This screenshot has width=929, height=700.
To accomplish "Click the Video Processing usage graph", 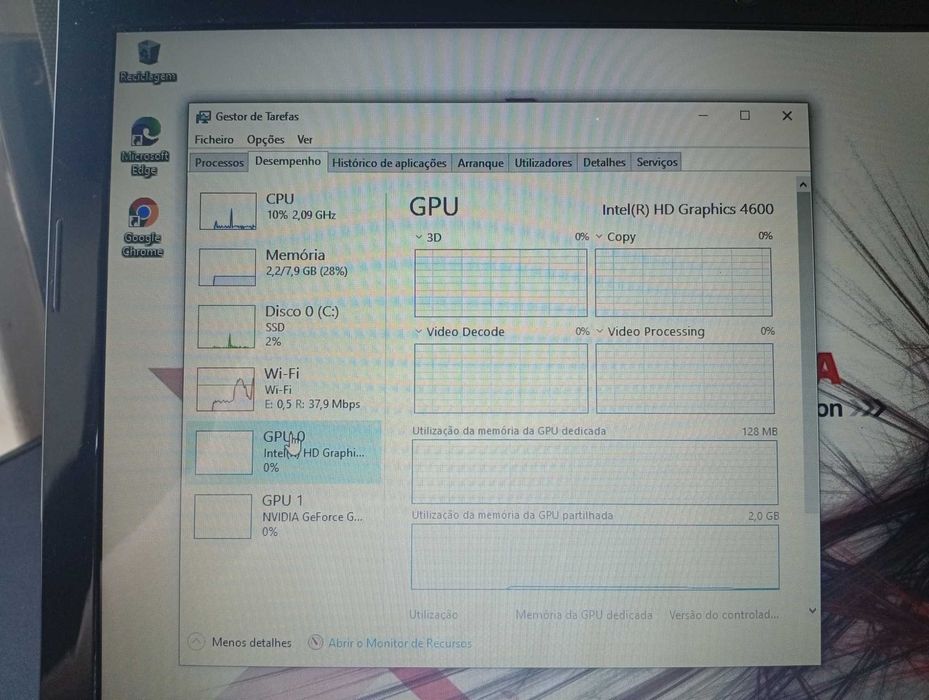I will (685, 378).
